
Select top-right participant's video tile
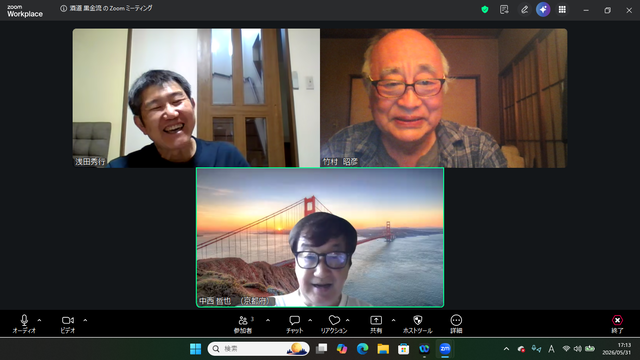(444, 98)
